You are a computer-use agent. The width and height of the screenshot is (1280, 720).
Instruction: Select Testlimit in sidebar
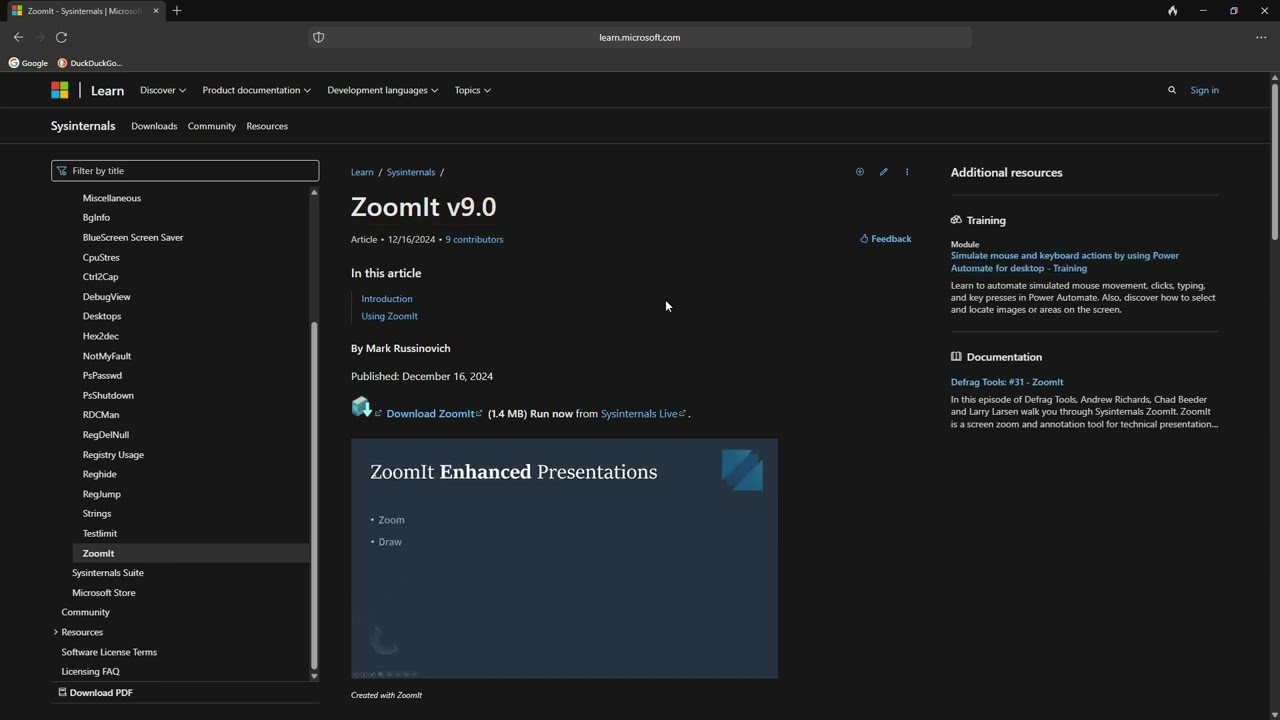(x=100, y=533)
